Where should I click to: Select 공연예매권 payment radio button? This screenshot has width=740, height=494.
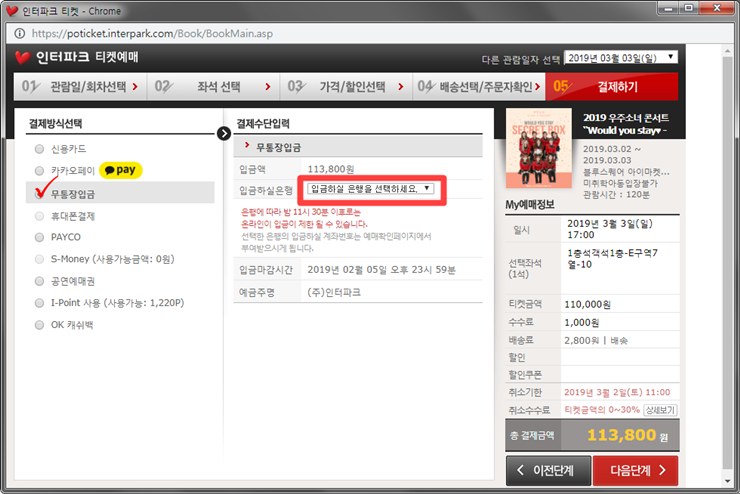click(40, 281)
